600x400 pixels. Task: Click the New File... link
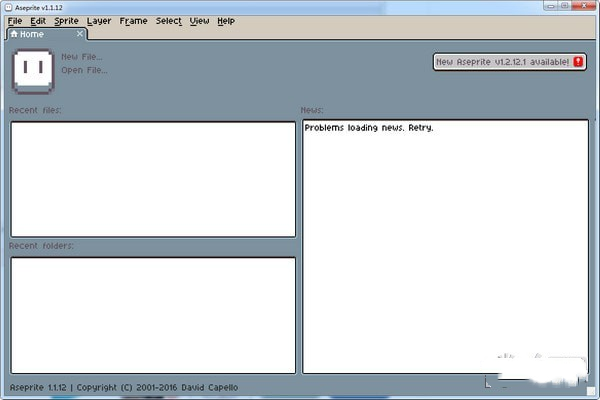pos(82,57)
